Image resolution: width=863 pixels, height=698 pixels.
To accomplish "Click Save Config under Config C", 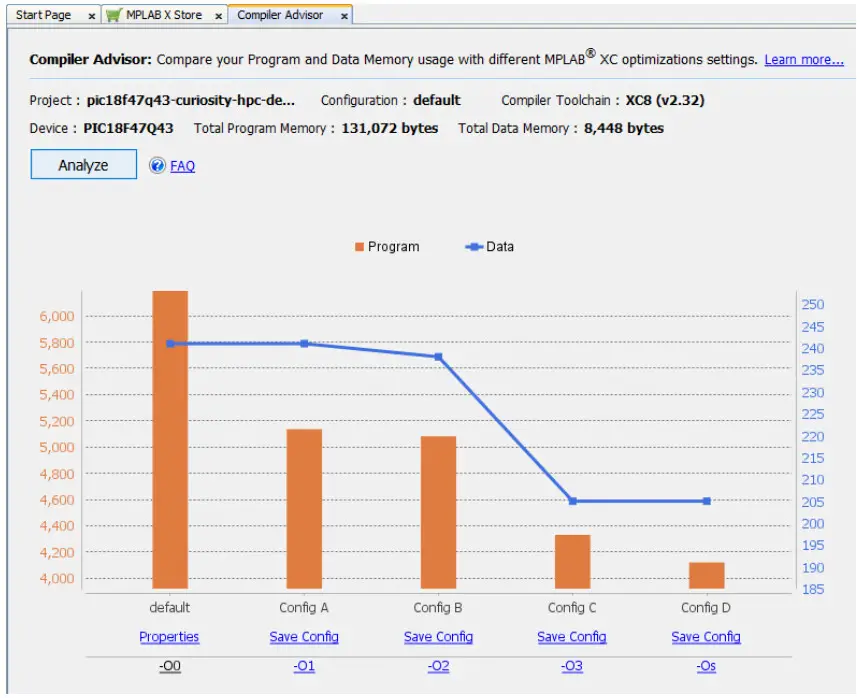I will [572, 637].
